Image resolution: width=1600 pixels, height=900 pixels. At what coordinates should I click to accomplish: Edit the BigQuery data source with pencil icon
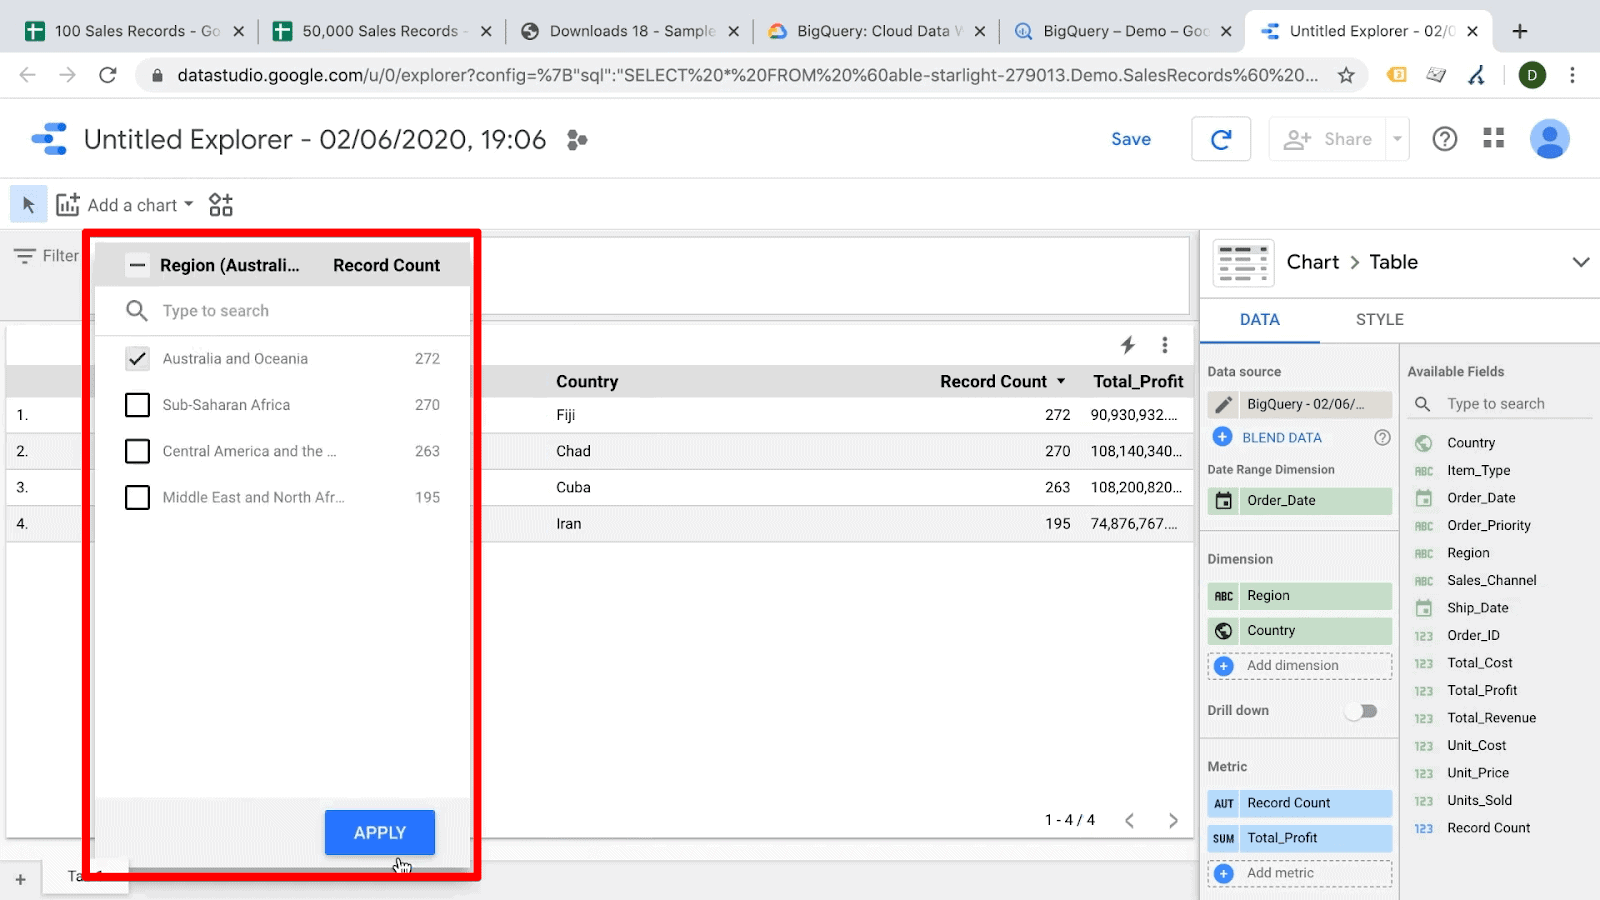tap(1223, 404)
